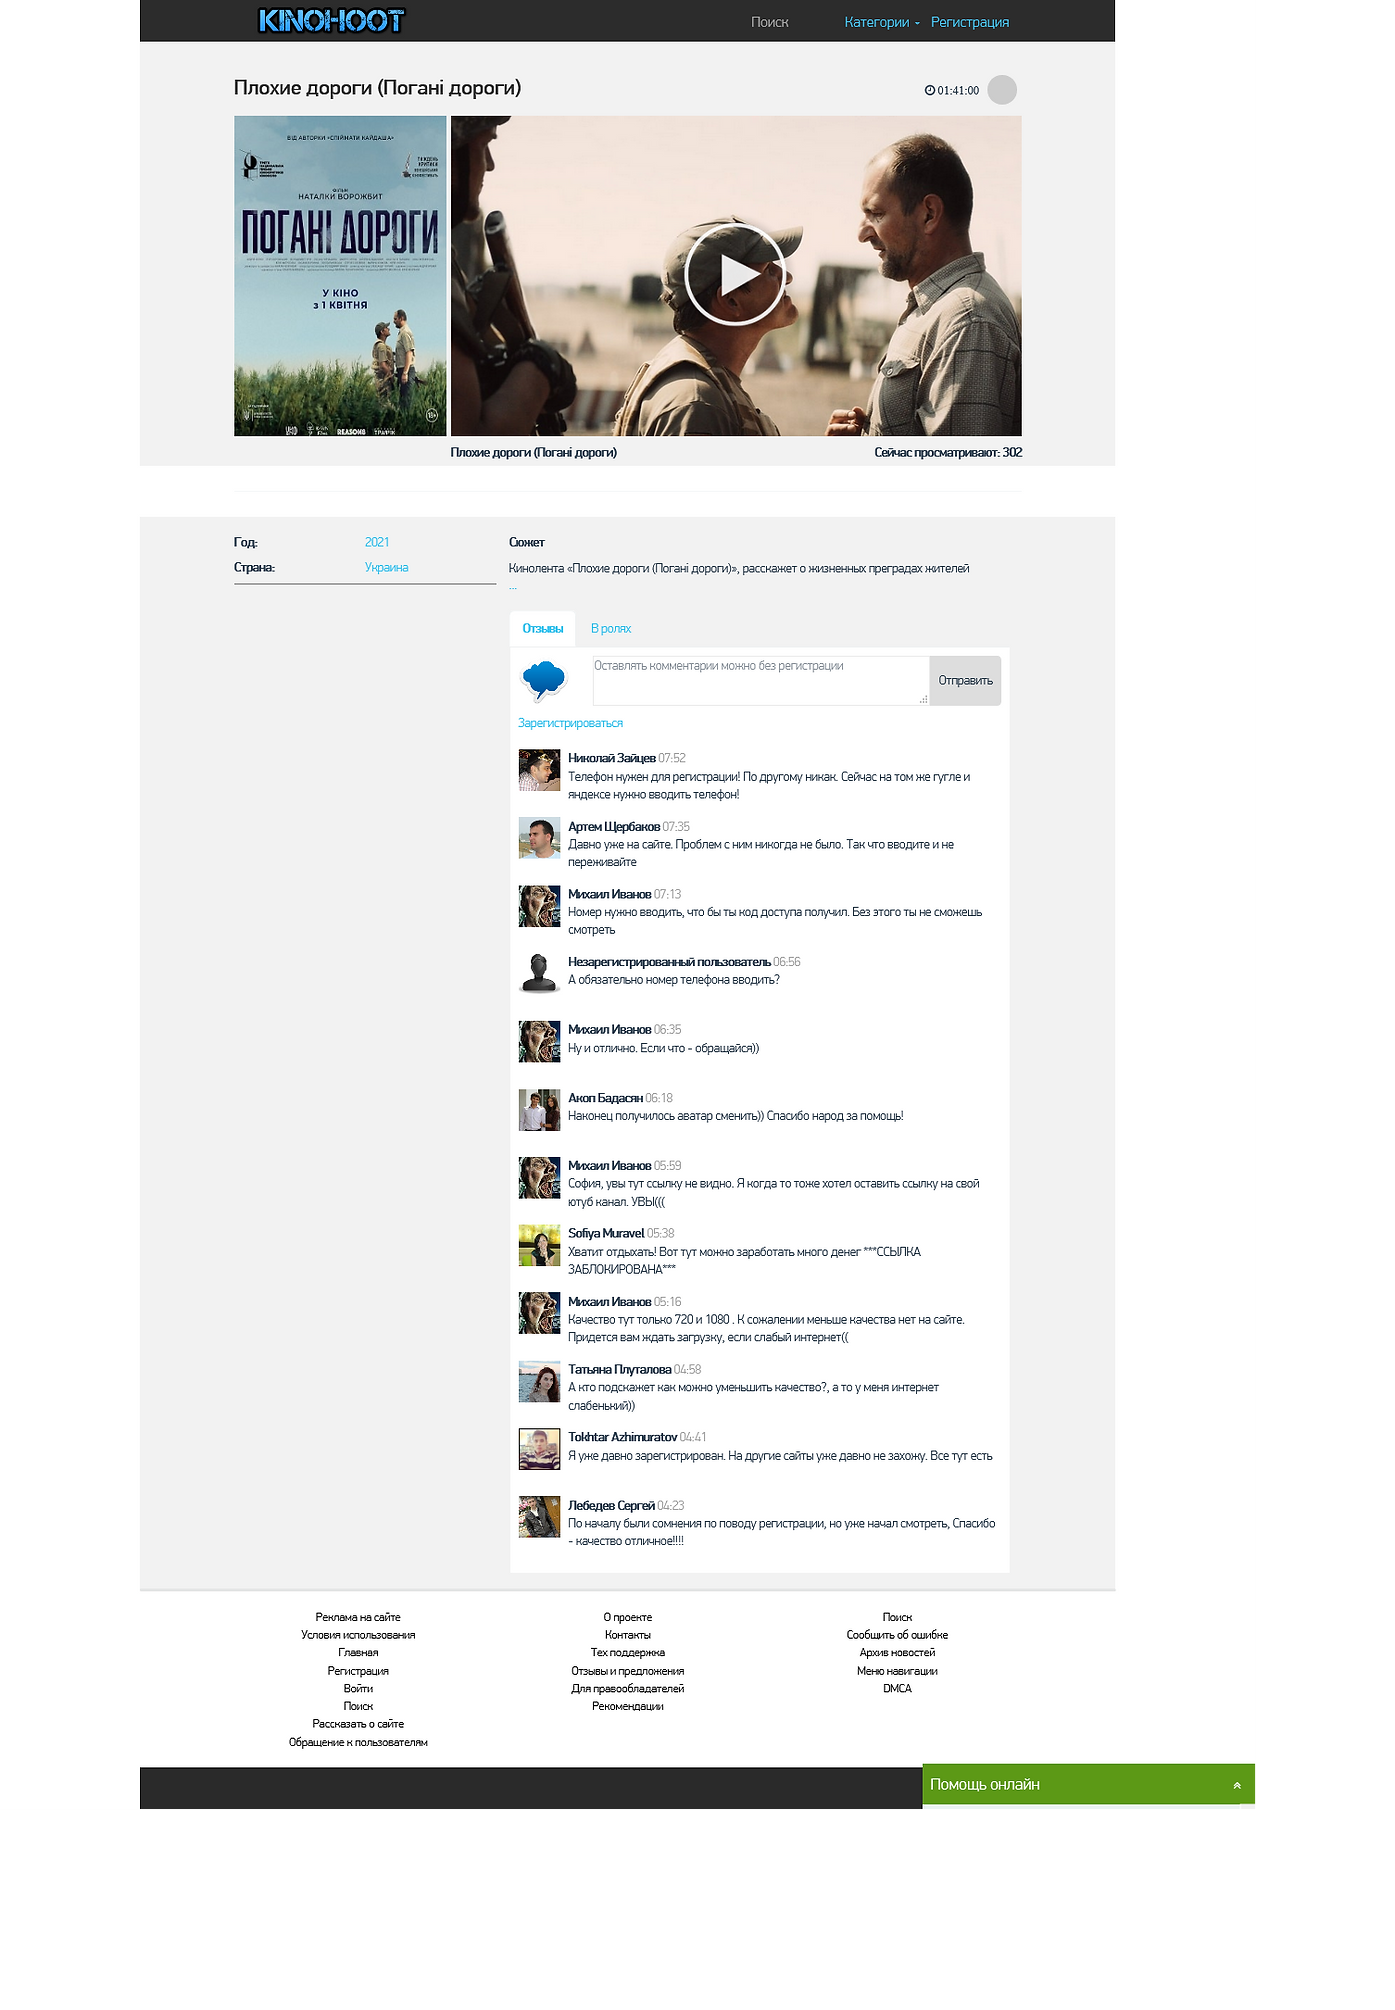
Task: Open the Категории dropdown menu
Action: click(881, 22)
